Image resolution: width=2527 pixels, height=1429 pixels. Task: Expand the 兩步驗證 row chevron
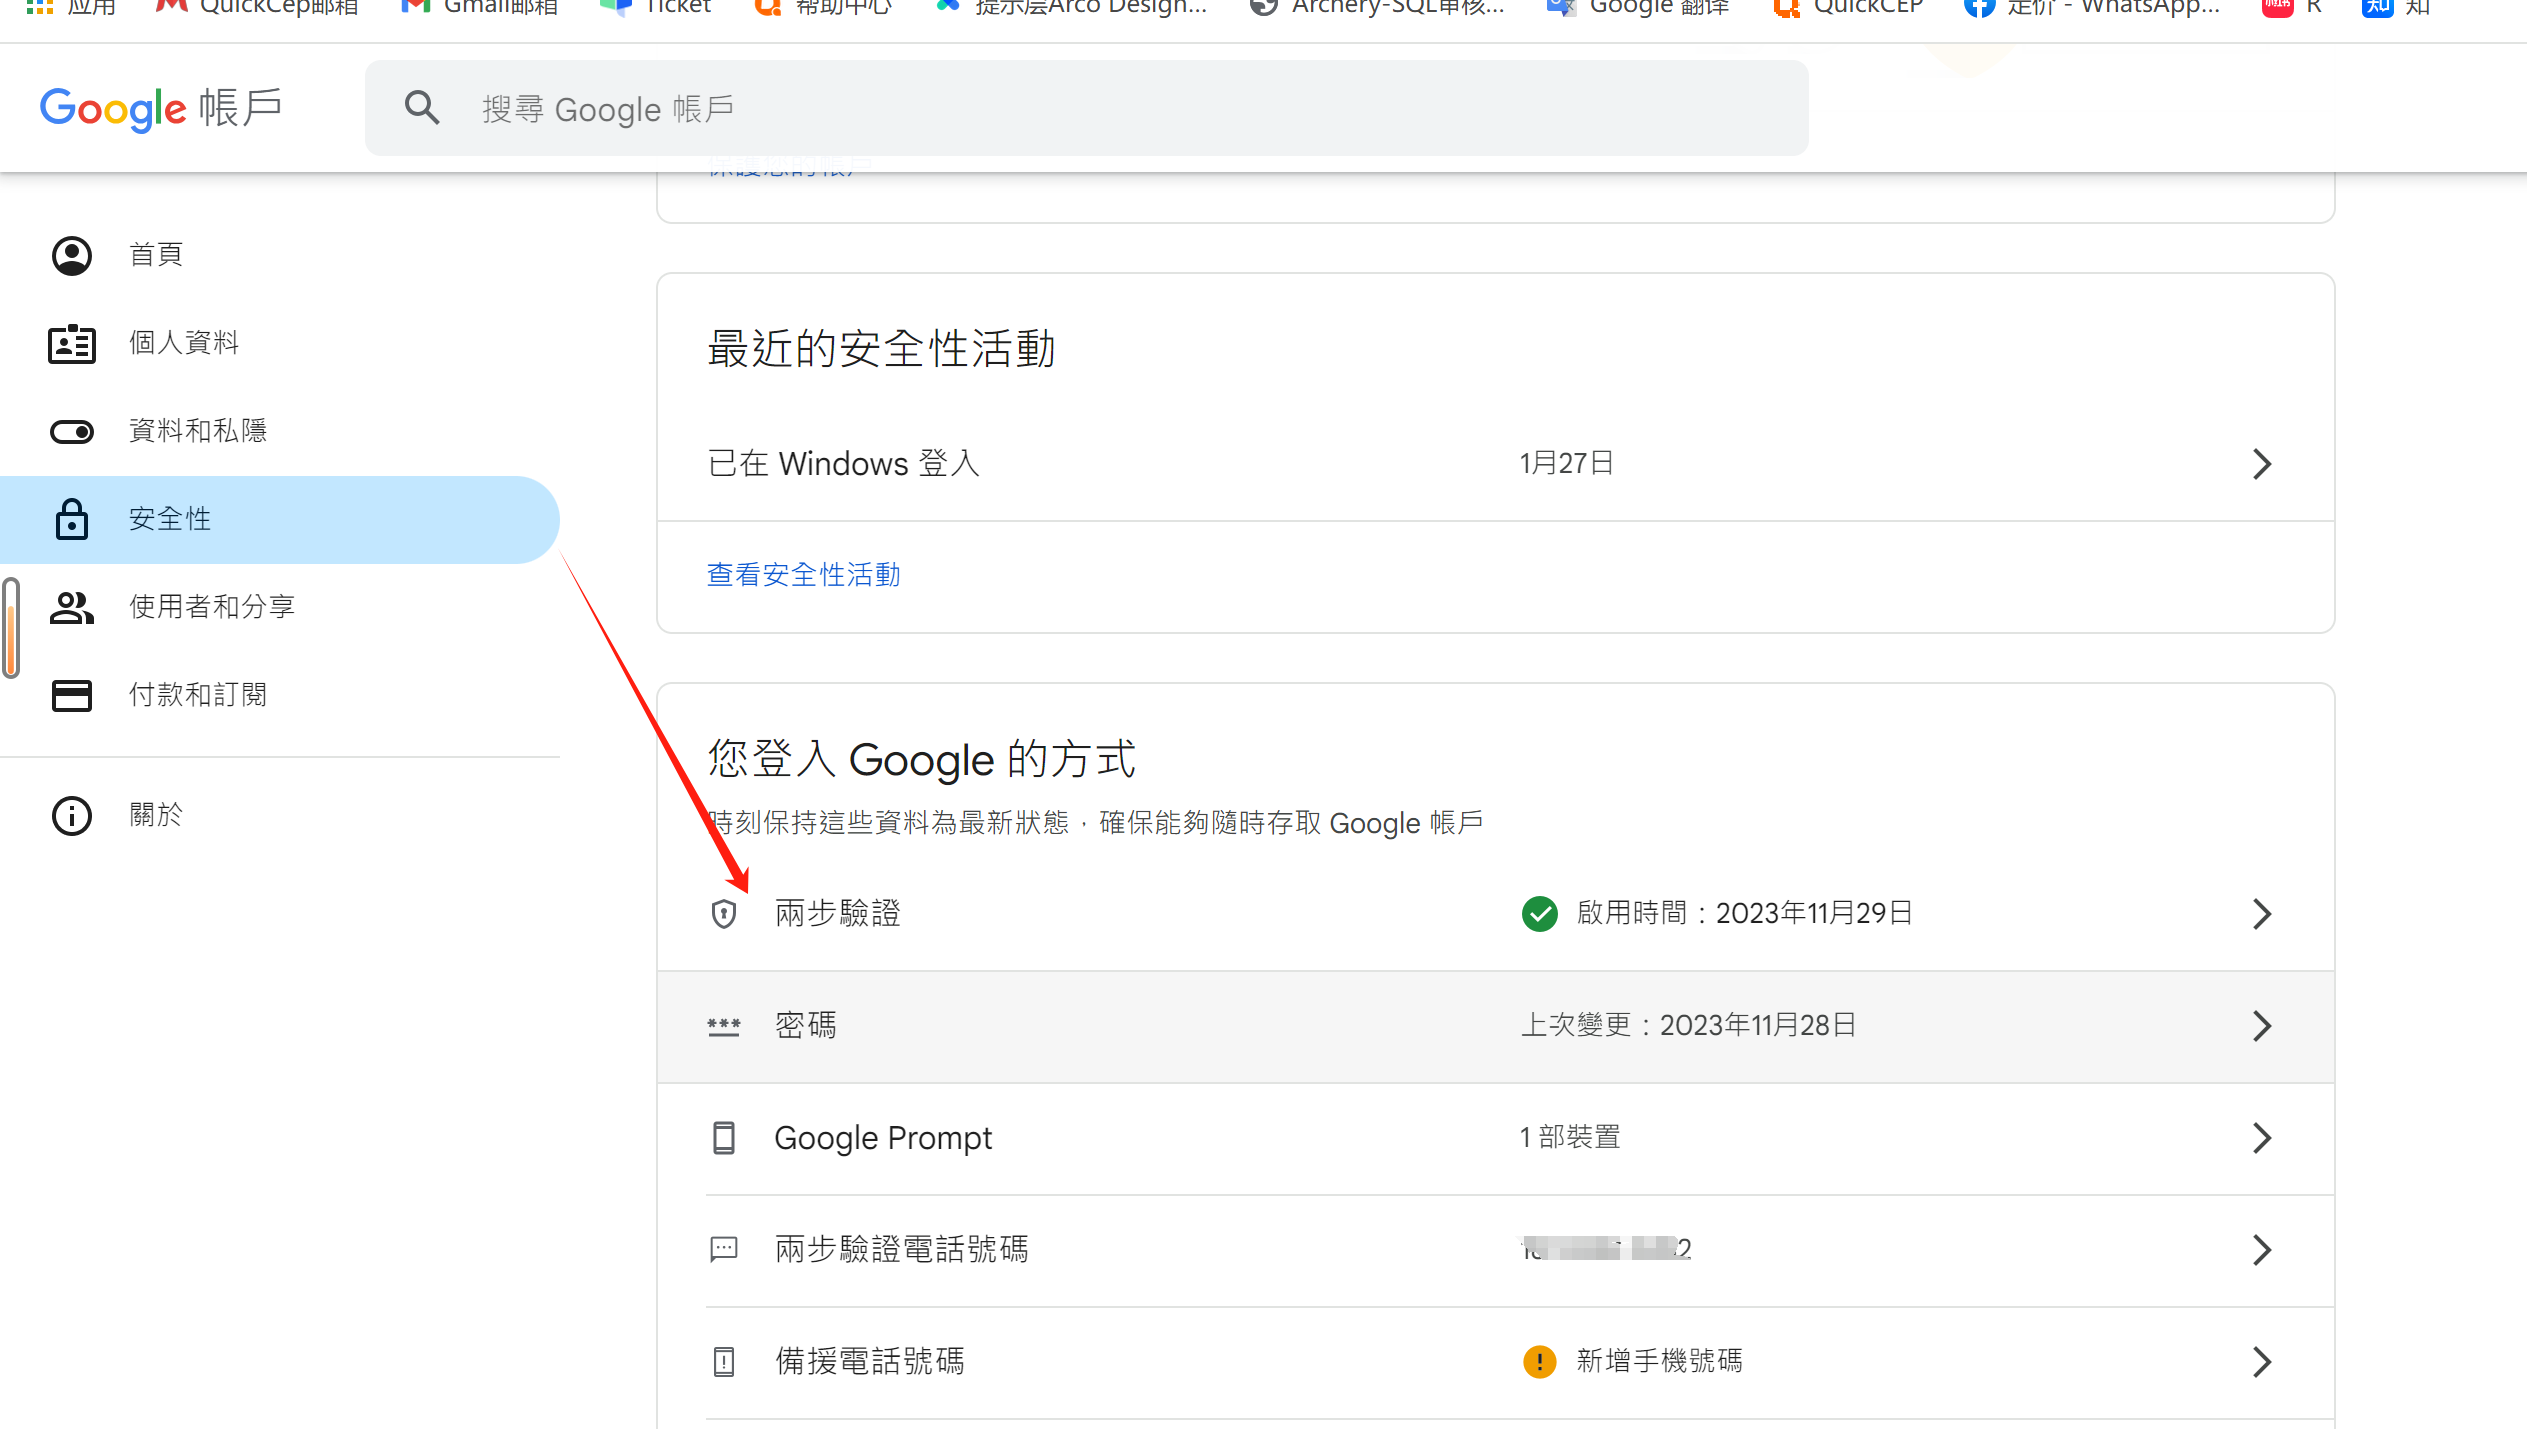(2262, 914)
